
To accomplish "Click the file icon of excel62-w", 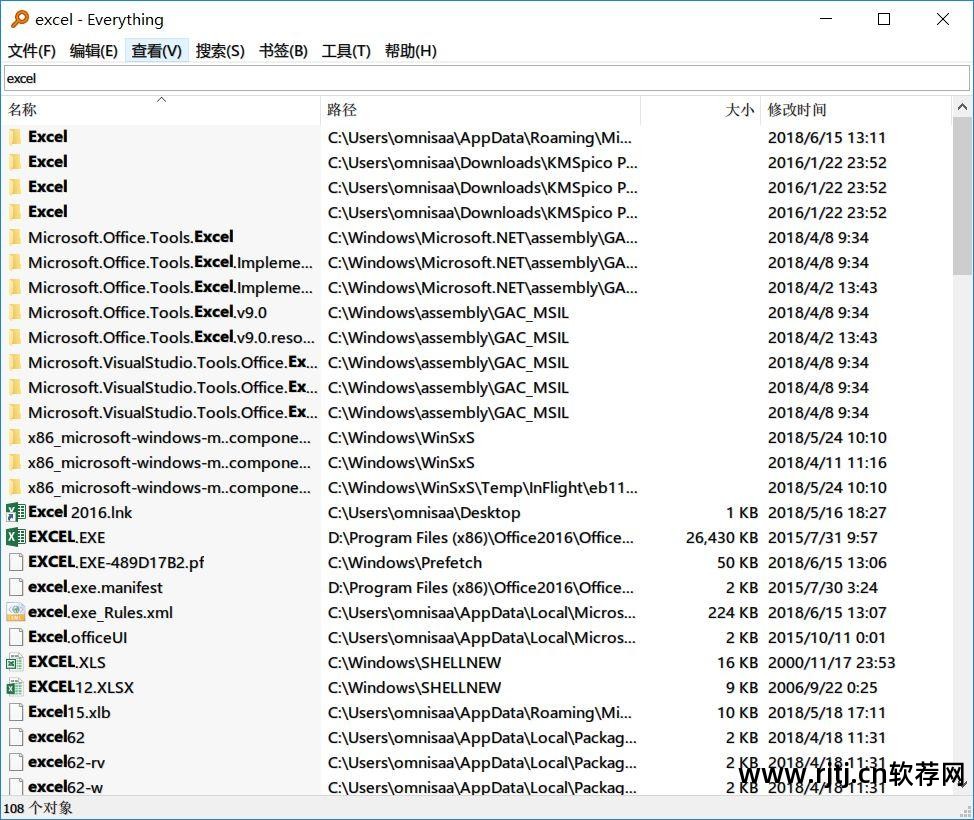I will [x=16, y=786].
